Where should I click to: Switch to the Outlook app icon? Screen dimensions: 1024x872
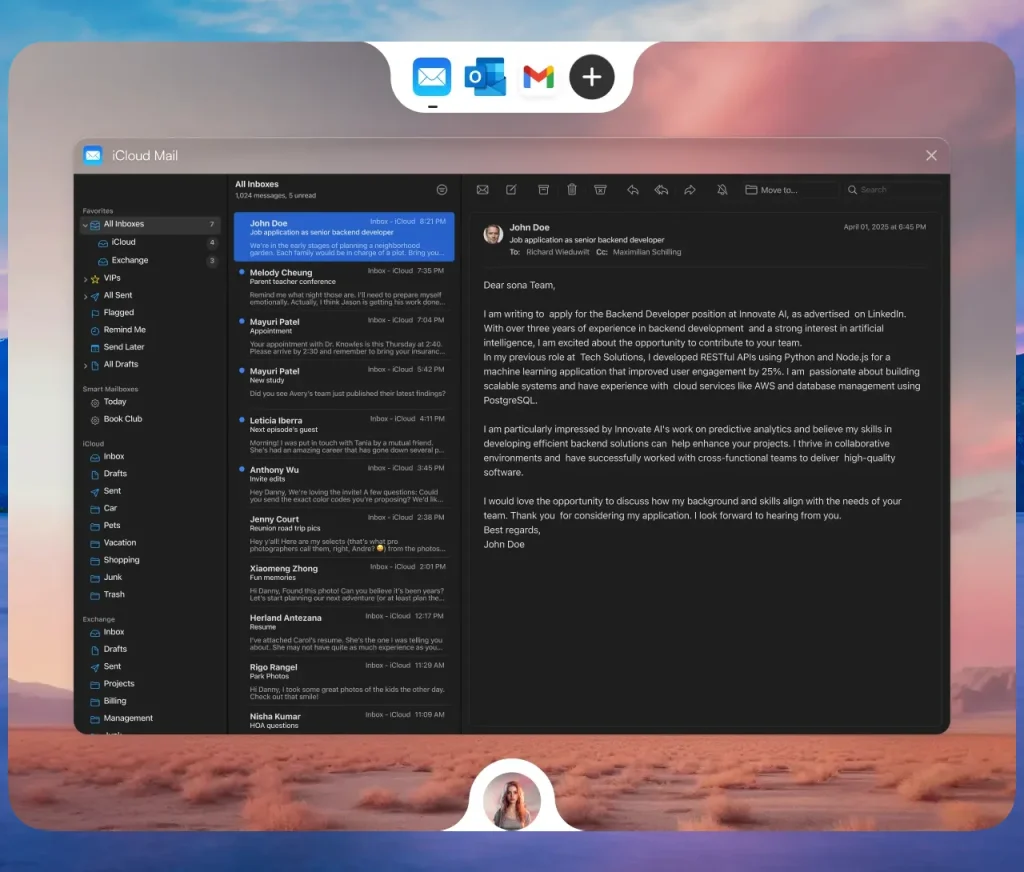pos(485,77)
